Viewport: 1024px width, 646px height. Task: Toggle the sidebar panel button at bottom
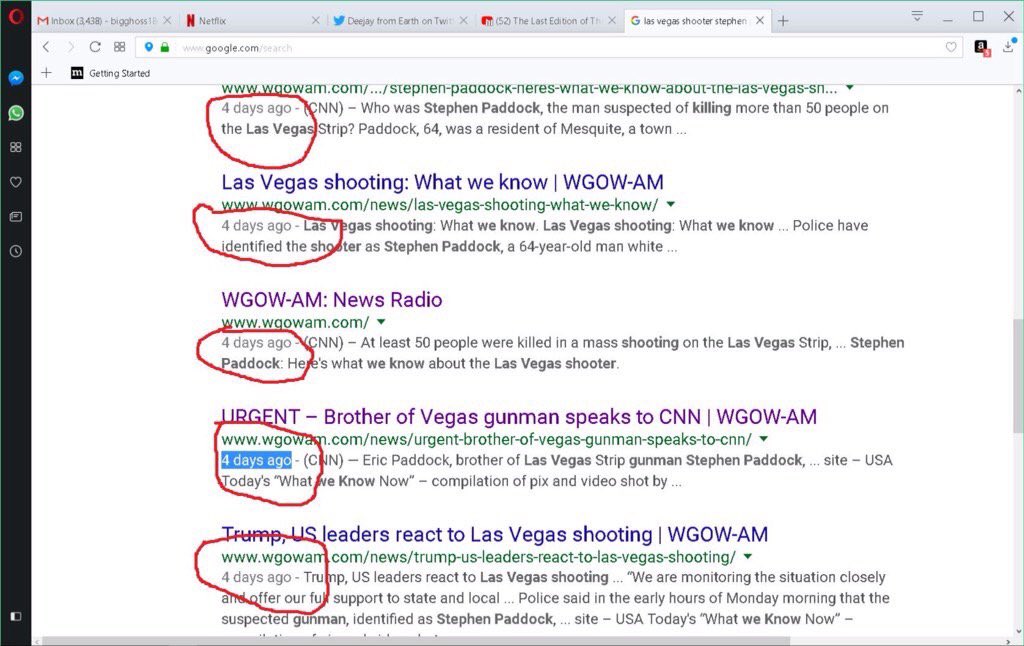tap(16, 616)
